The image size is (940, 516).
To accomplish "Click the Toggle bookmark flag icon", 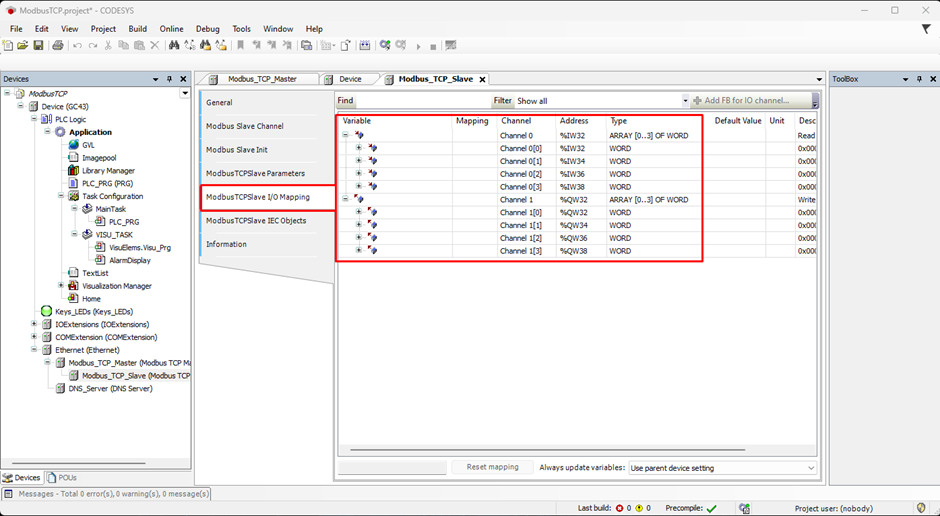I will coord(240,46).
